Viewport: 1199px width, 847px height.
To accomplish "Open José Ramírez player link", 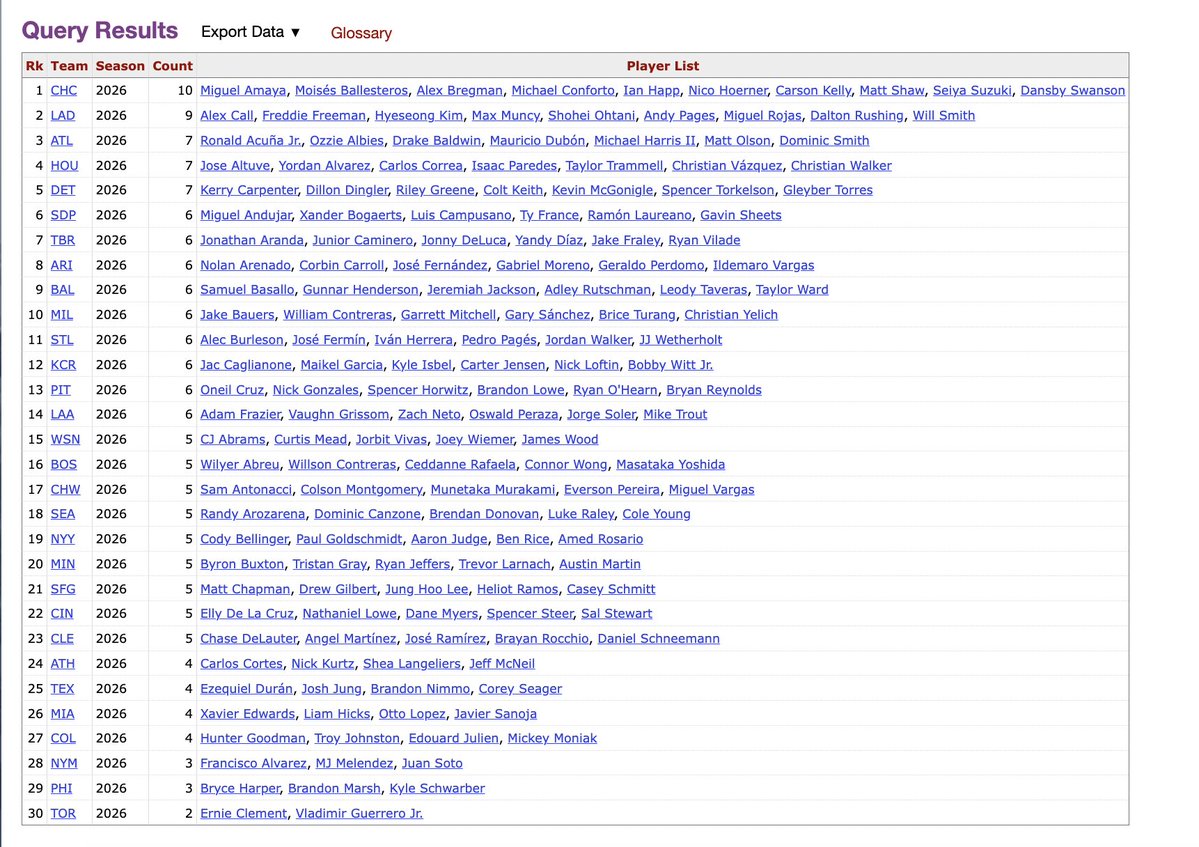I will tap(445, 639).
